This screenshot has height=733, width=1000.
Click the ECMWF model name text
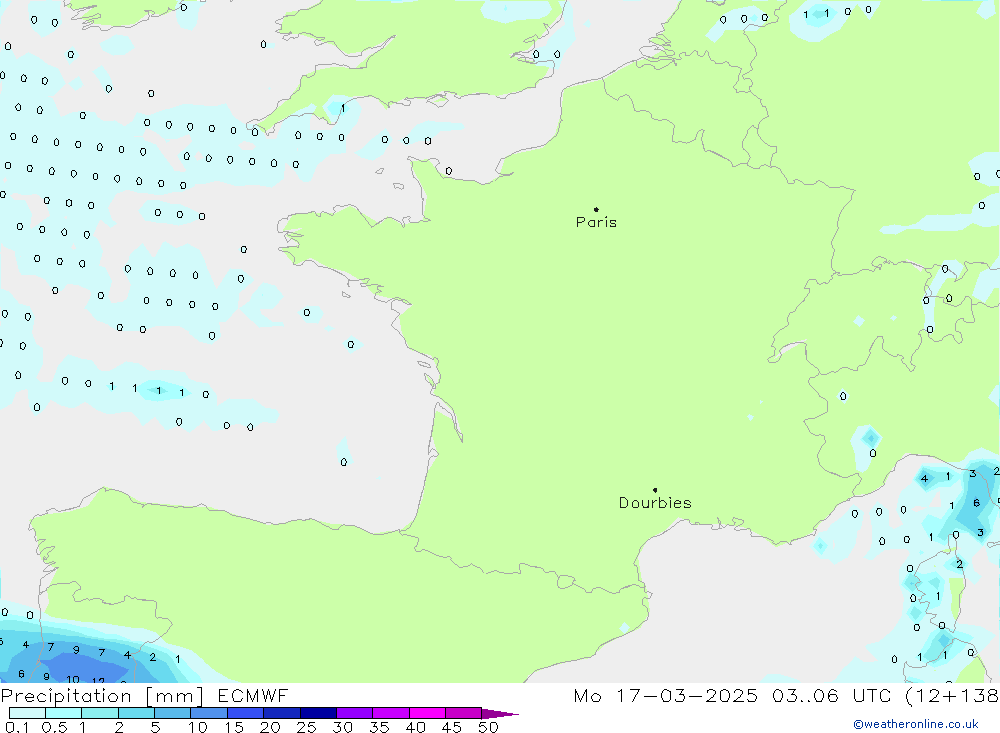[253, 695]
